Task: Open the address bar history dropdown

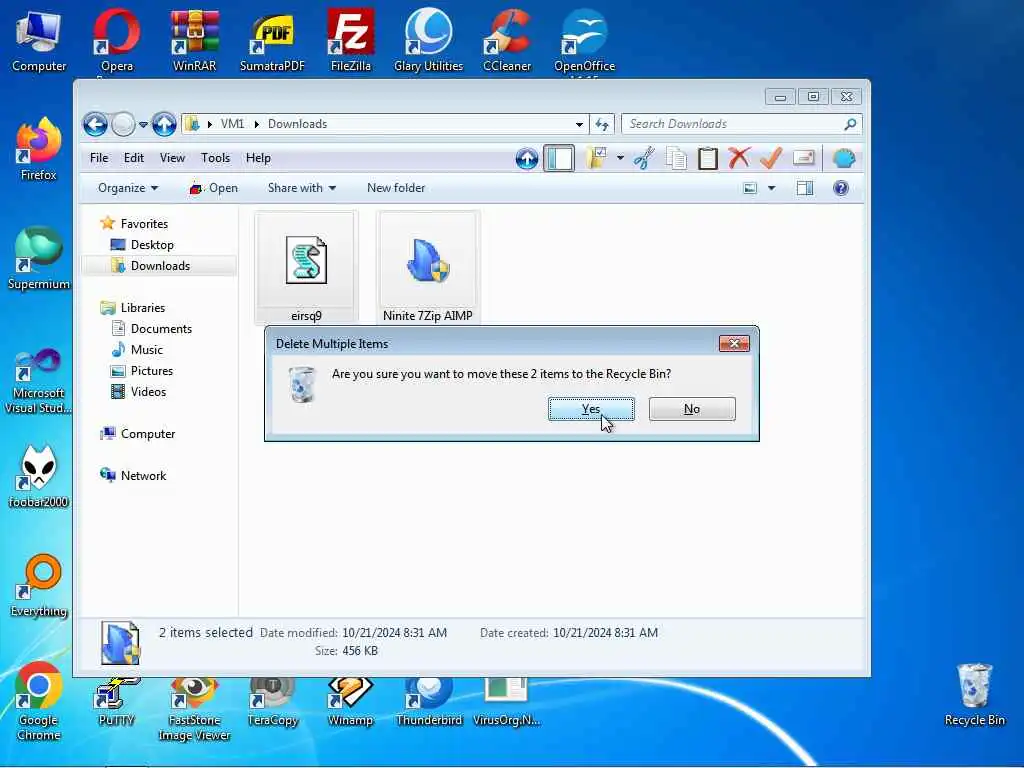Action: pyautogui.click(x=579, y=124)
